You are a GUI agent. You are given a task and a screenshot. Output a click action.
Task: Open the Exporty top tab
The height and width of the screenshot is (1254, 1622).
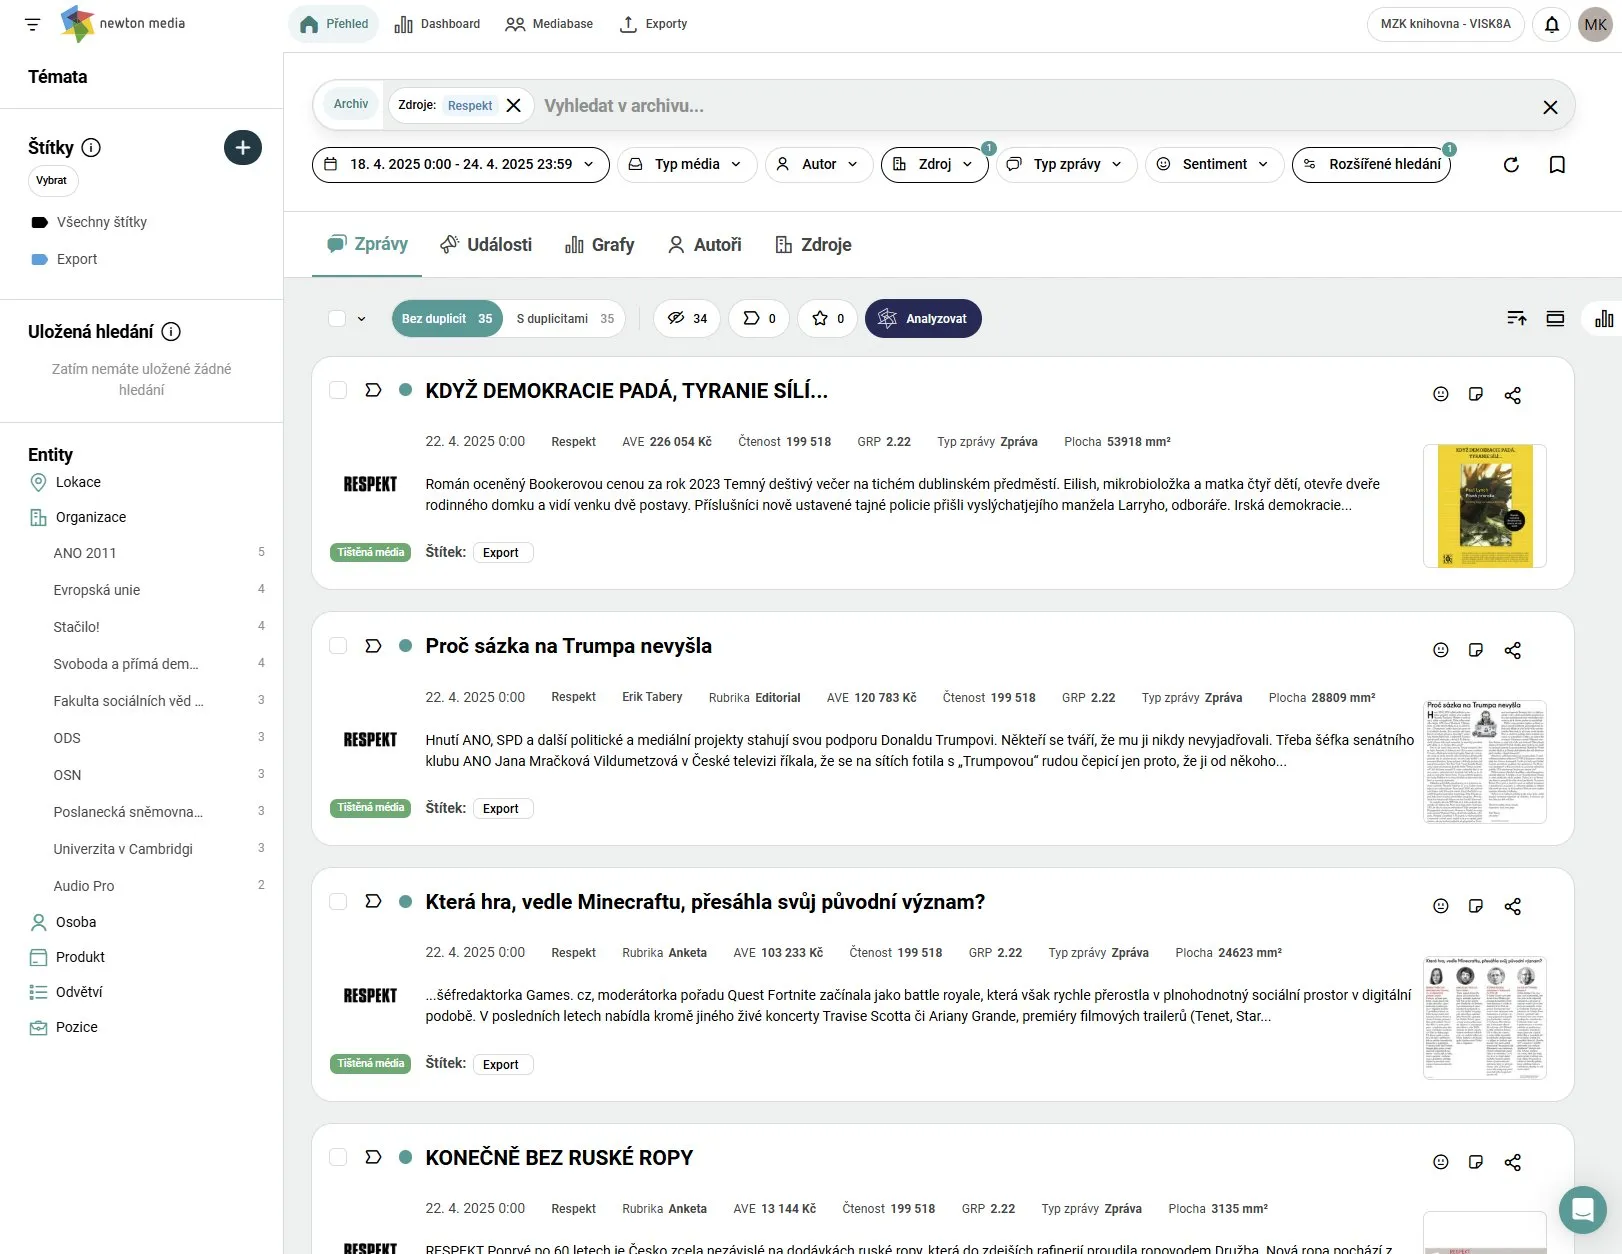pos(654,24)
